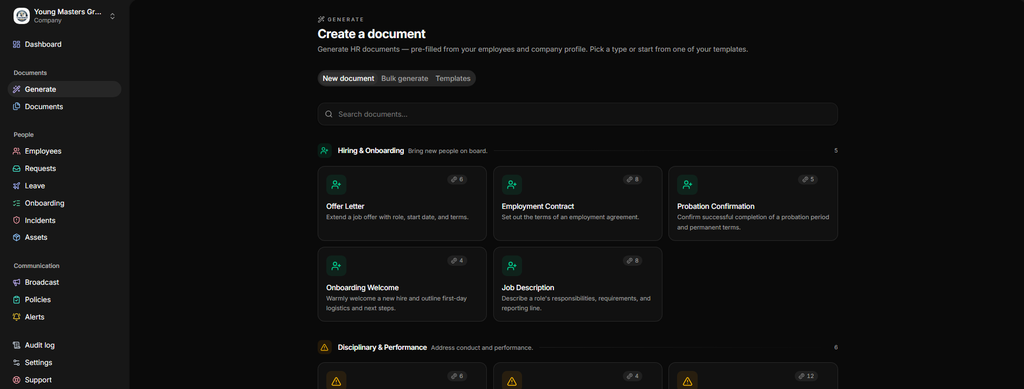Image resolution: width=1024 pixels, height=389 pixels.
Task: Open the Employees section
Action: point(64,151)
